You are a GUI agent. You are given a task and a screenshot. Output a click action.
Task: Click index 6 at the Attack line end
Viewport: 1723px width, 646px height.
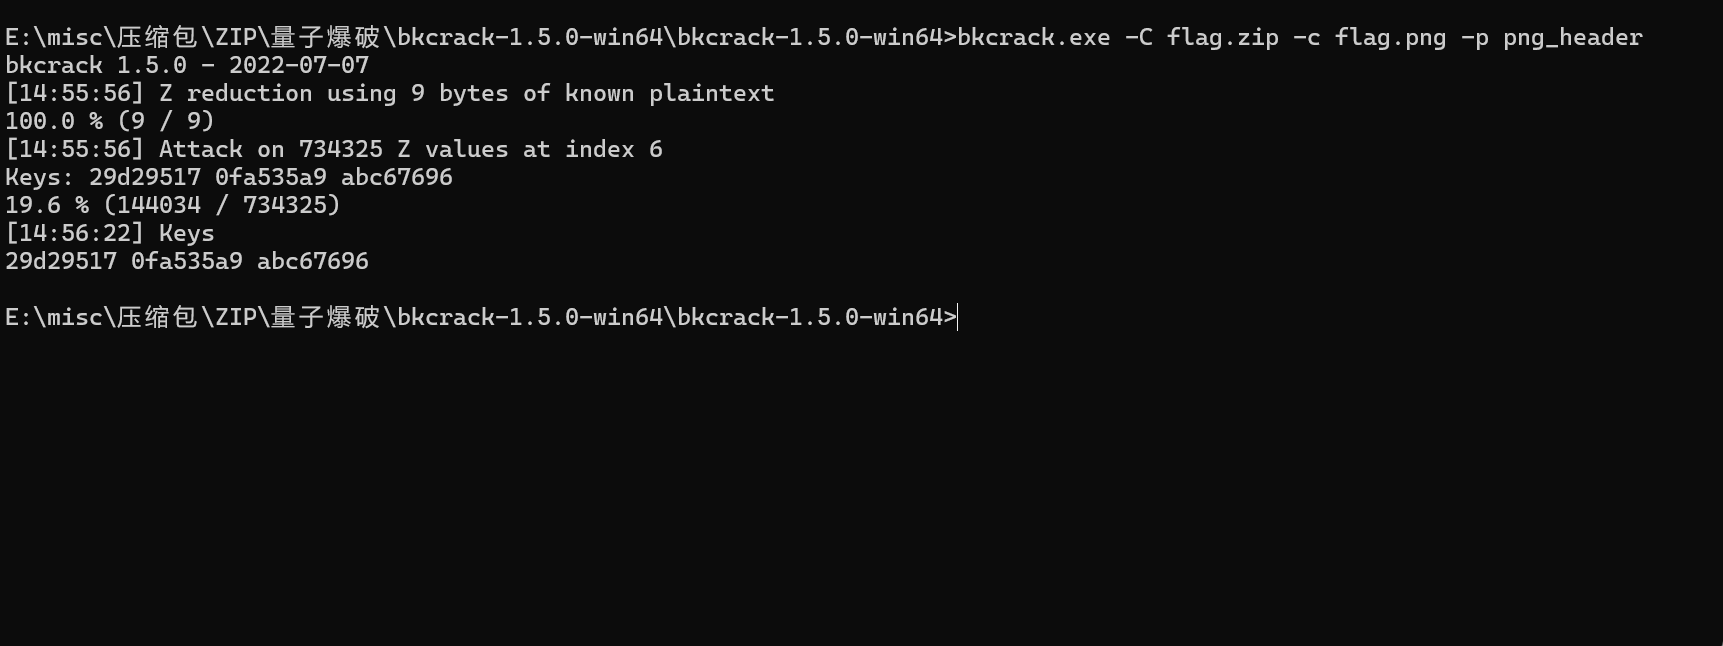click(x=614, y=149)
